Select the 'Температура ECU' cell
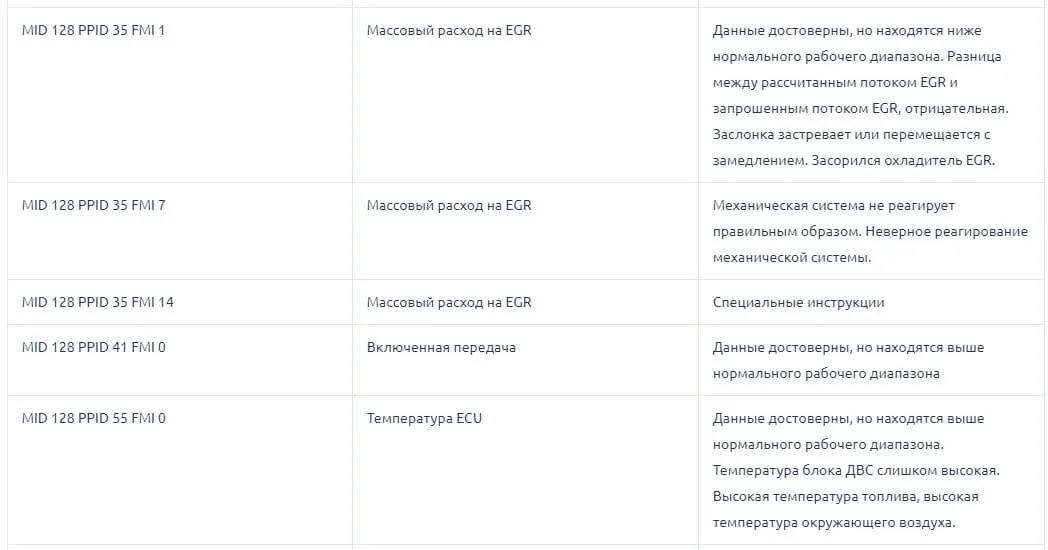The image size is (1048, 550). pos(424,418)
